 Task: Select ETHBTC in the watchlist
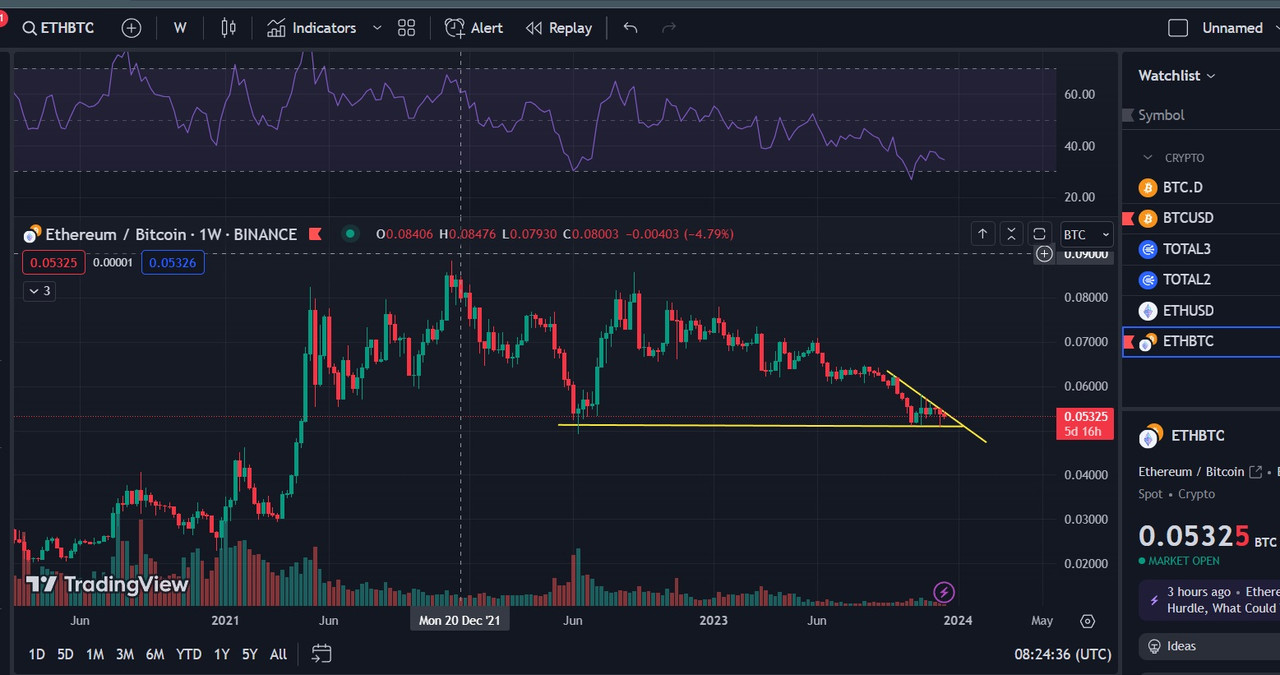click(1201, 341)
